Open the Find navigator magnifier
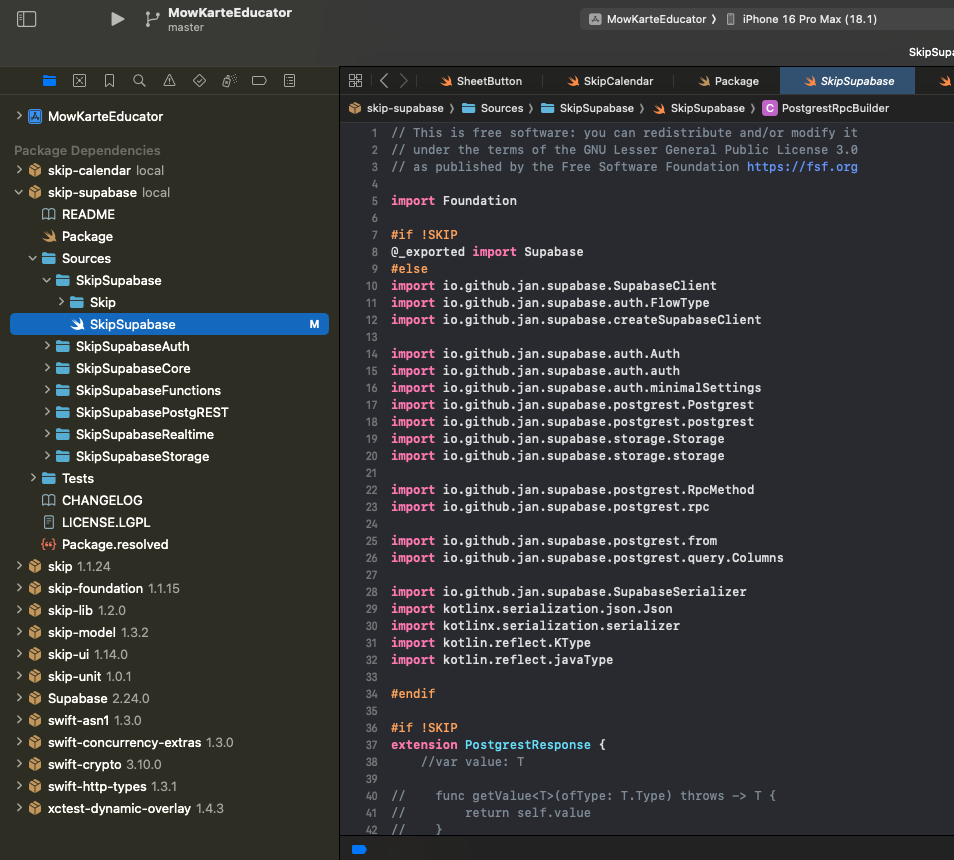The image size is (954, 860). (139, 81)
